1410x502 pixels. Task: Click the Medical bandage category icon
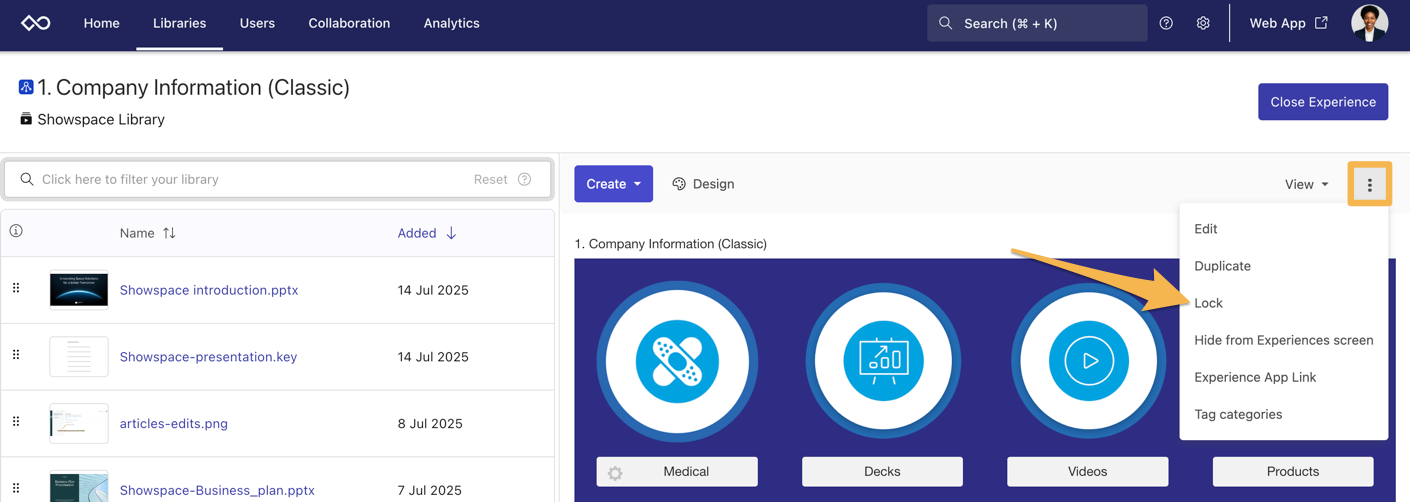tap(677, 361)
